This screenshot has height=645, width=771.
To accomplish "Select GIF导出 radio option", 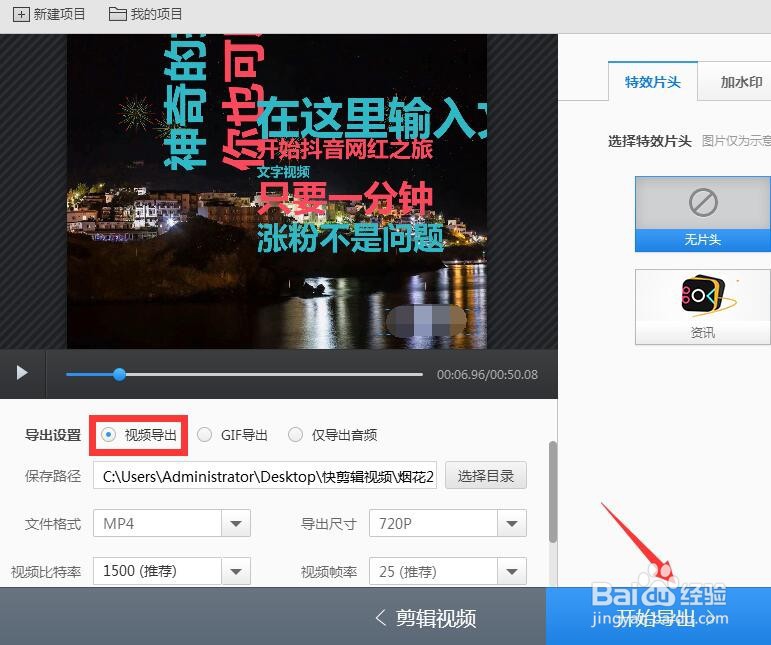I will coord(204,435).
